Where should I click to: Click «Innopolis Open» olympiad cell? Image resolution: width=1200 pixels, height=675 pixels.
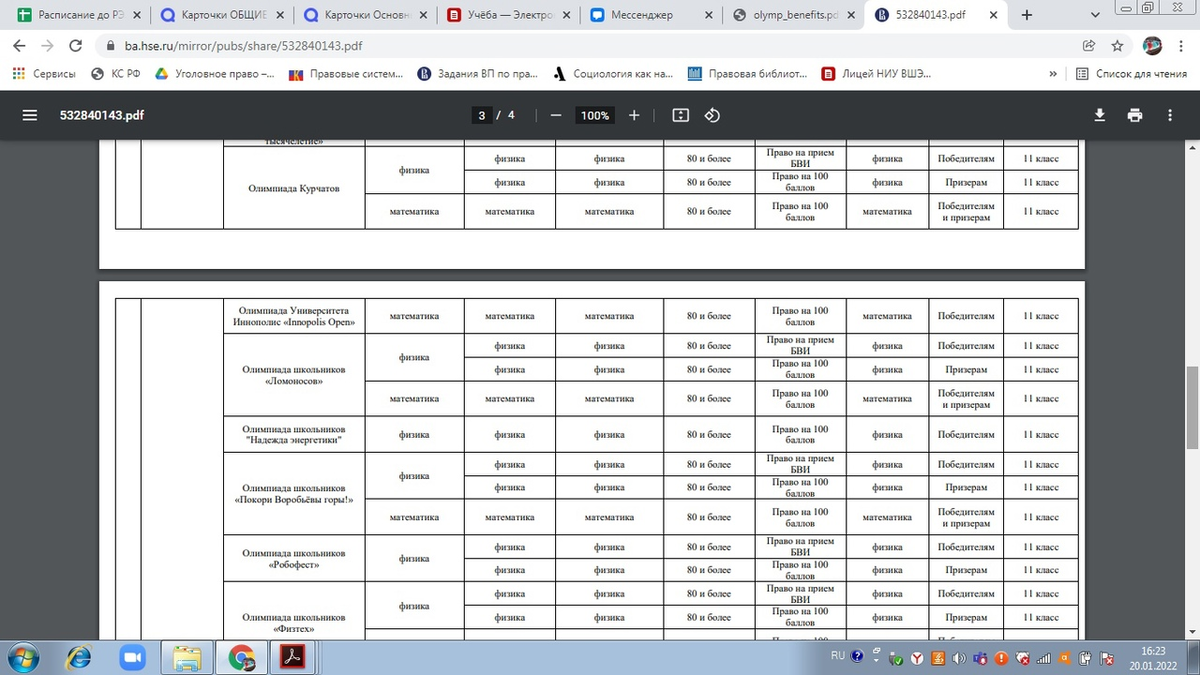pos(294,316)
